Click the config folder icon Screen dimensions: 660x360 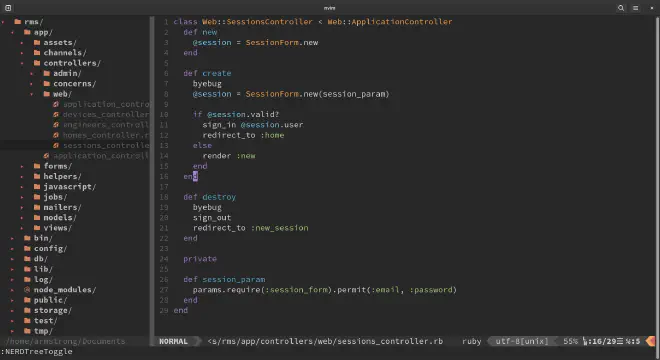point(27,248)
